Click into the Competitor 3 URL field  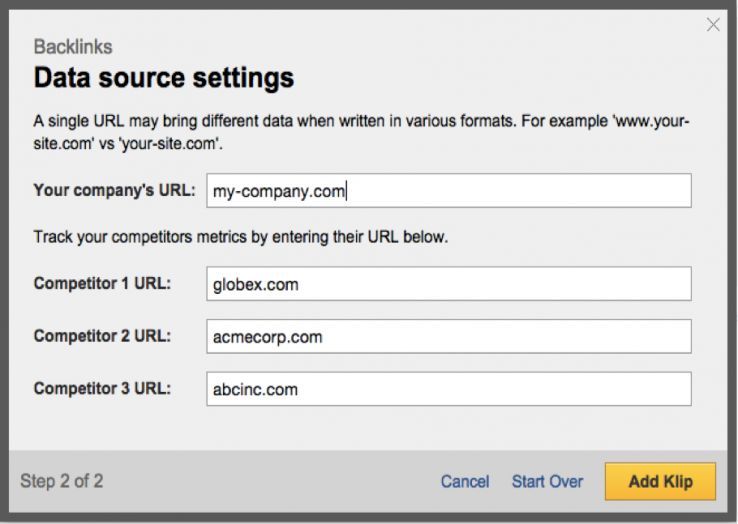tap(448, 389)
